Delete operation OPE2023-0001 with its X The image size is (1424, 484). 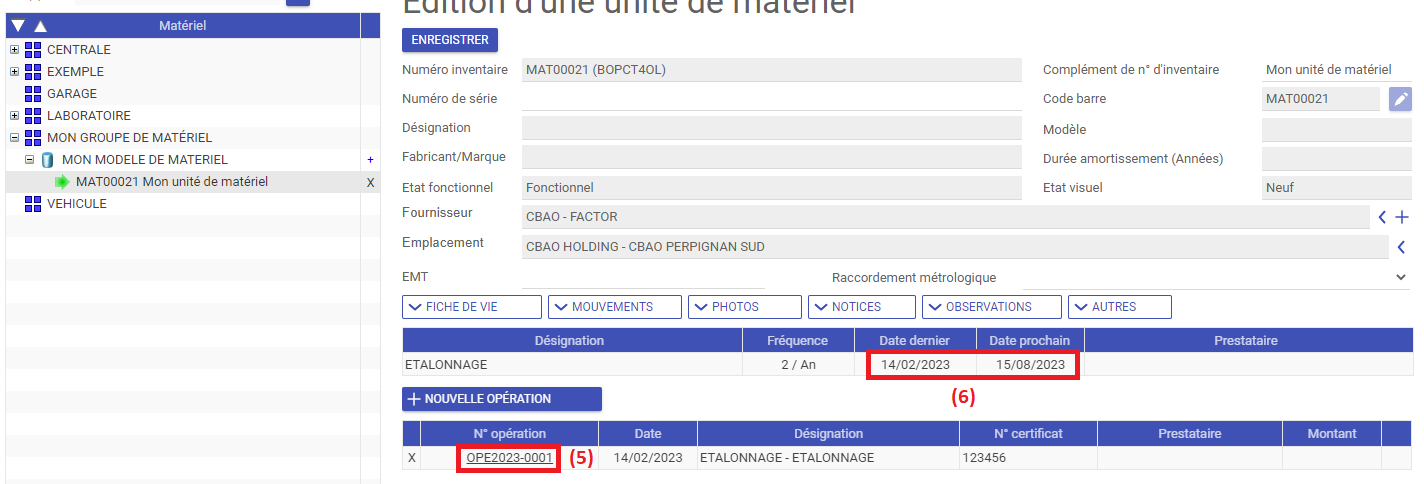[411, 458]
